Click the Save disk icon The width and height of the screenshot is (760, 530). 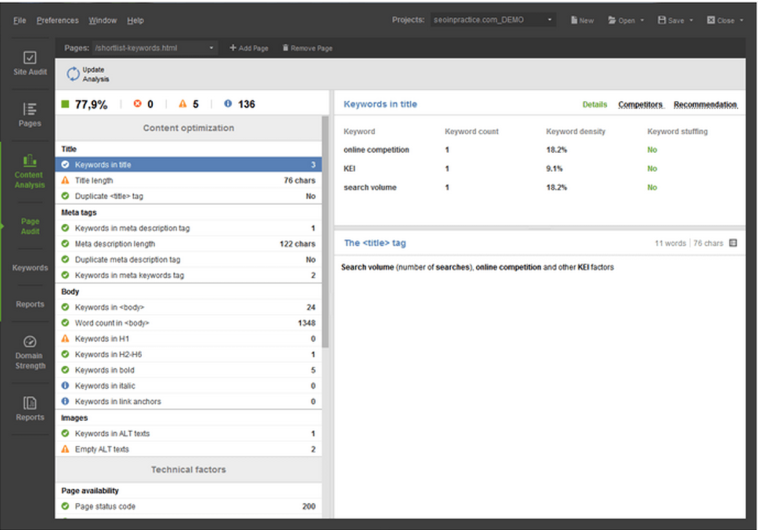[662, 20]
